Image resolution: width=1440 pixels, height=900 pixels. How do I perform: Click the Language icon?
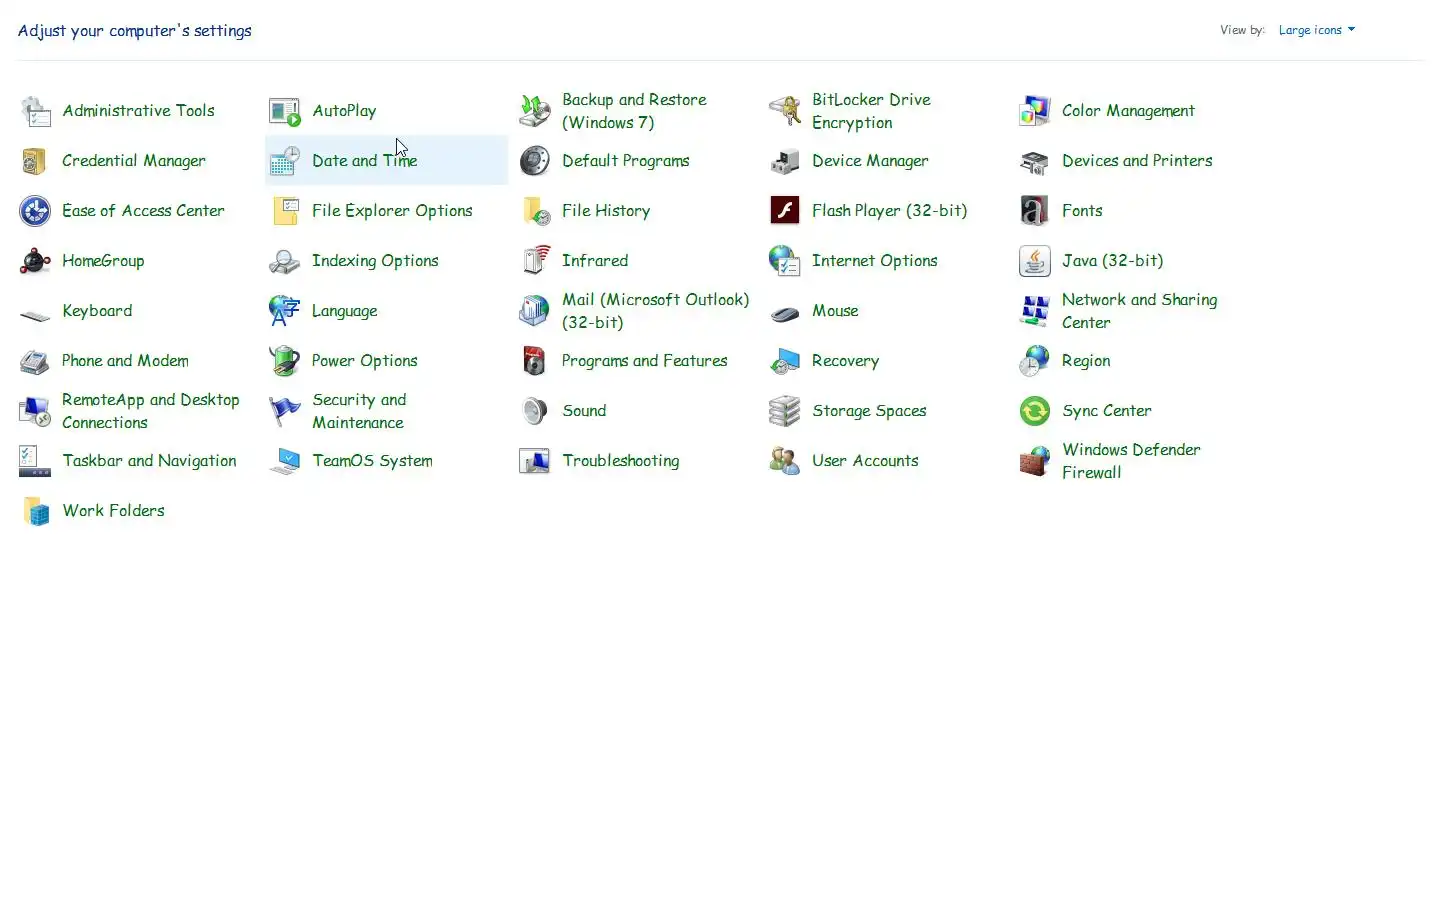click(x=285, y=311)
